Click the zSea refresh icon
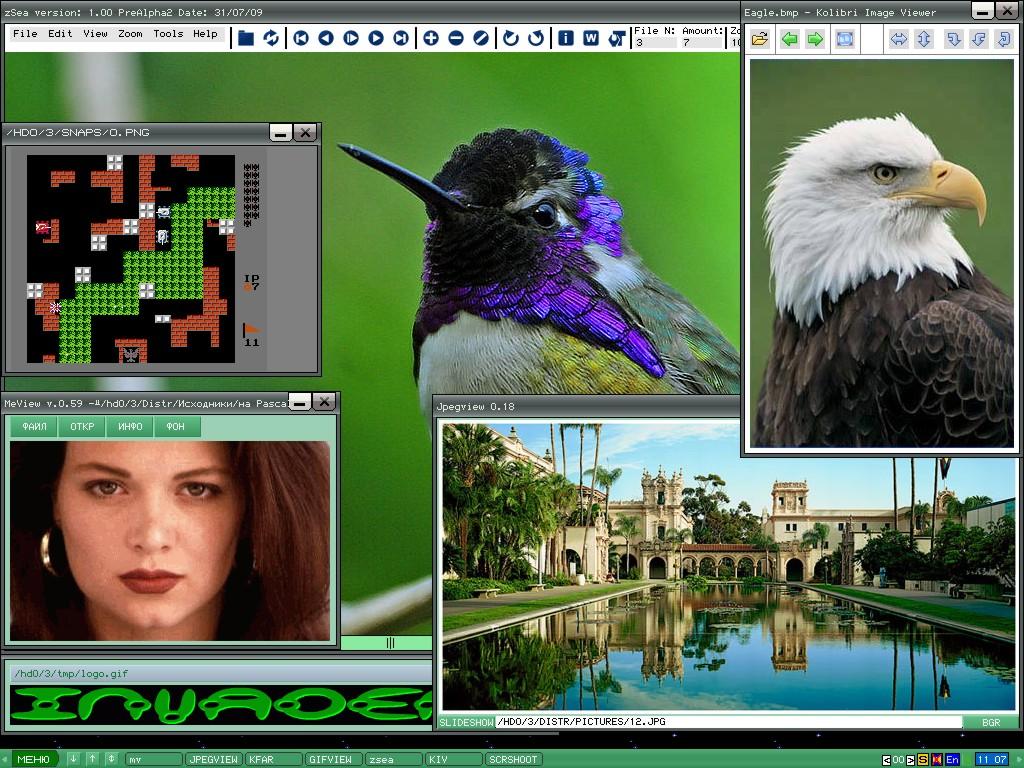The image size is (1024, 768). pyautogui.click(x=271, y=38)
